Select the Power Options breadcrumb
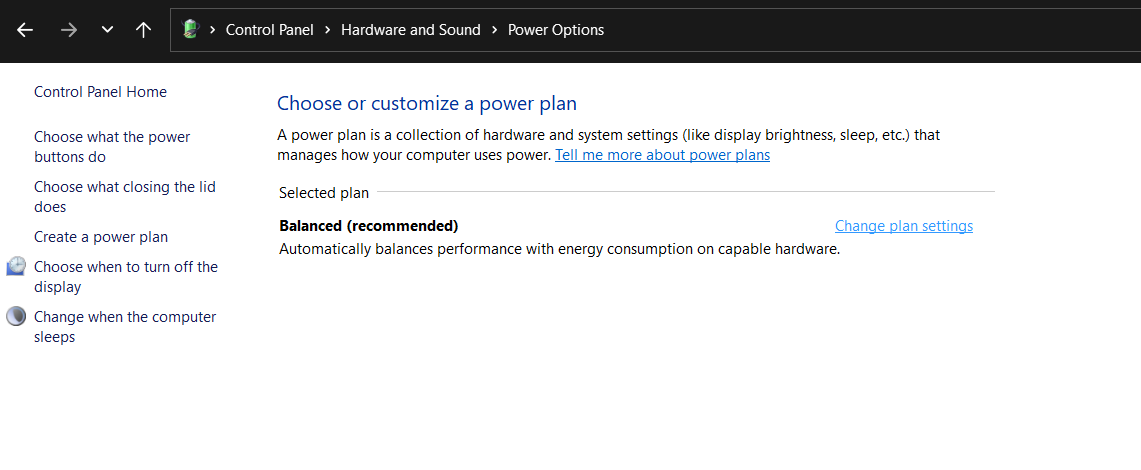1141x470 pixels. (556, 30)
